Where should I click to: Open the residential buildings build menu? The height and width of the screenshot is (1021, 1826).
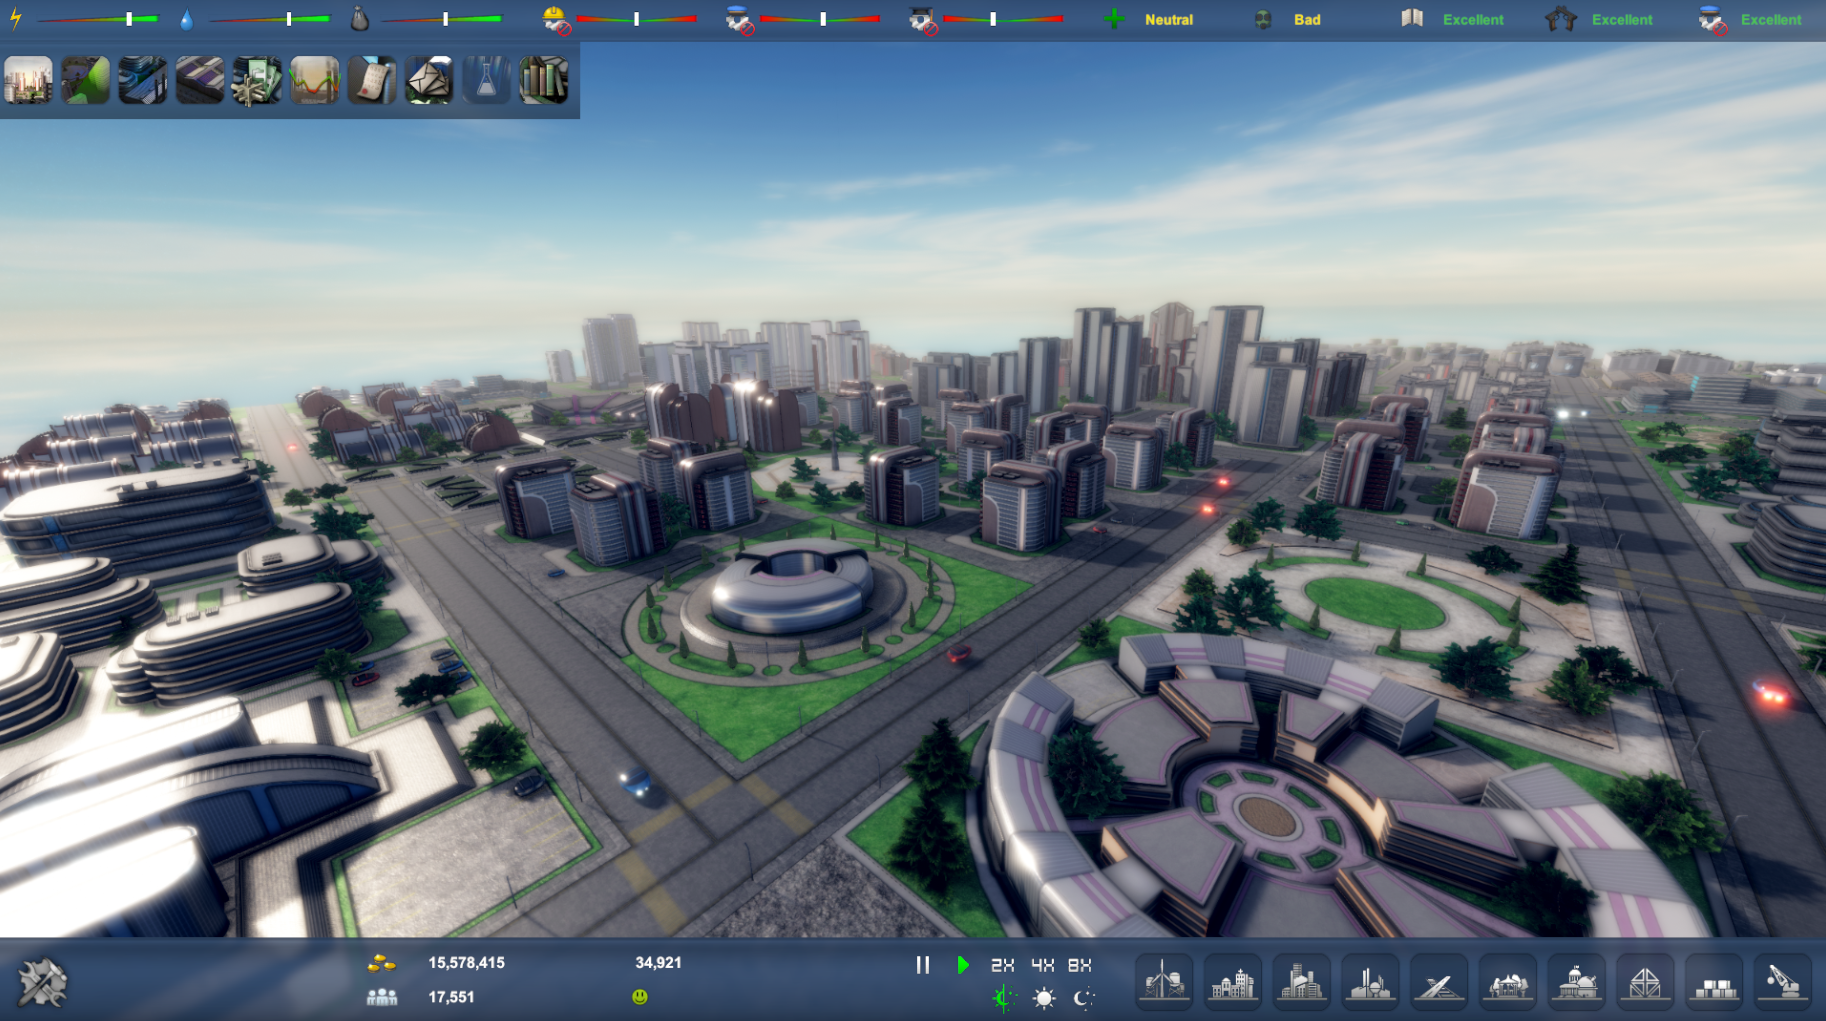(x=1233, y=981)
